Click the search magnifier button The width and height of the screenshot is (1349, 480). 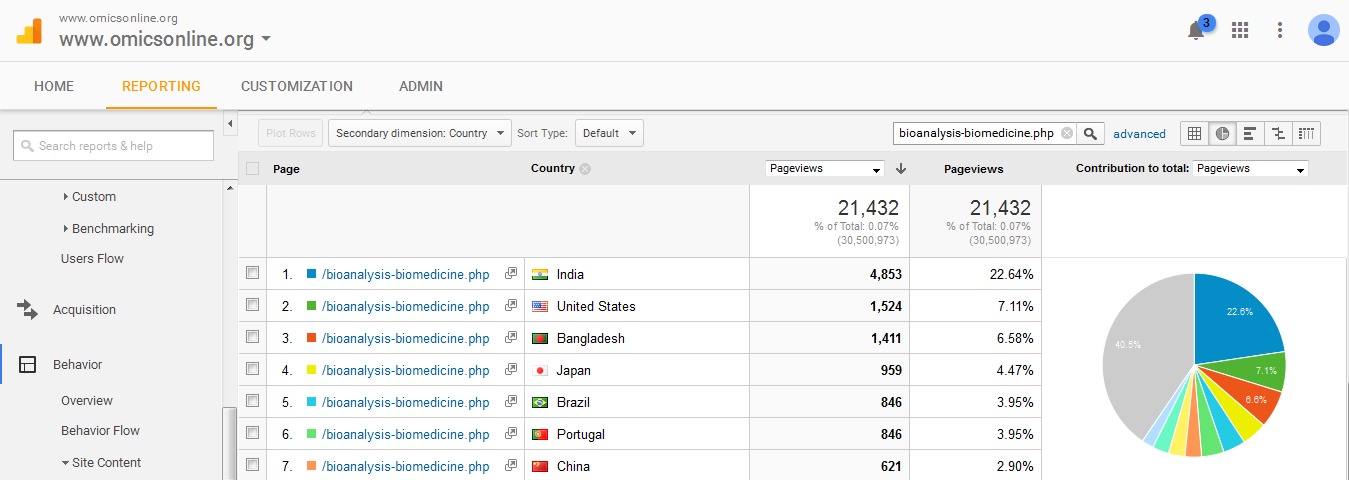pyautogui.click(x=1092, y=133)
